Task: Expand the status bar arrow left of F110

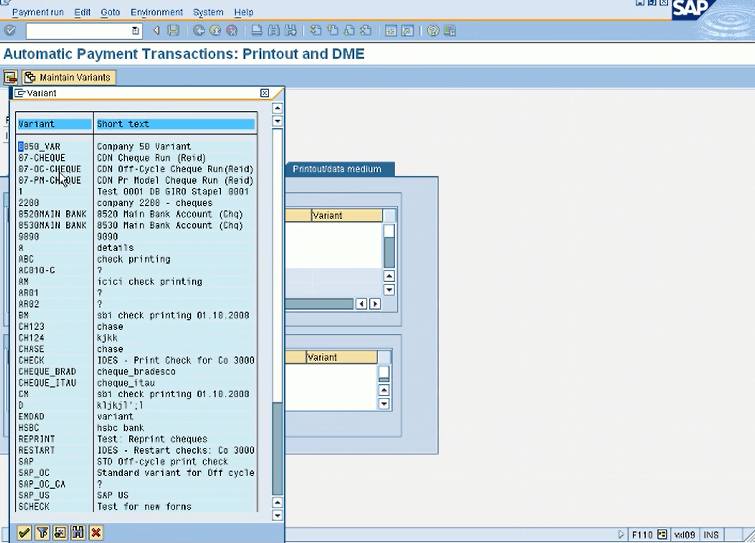Action: click(621, 534)
